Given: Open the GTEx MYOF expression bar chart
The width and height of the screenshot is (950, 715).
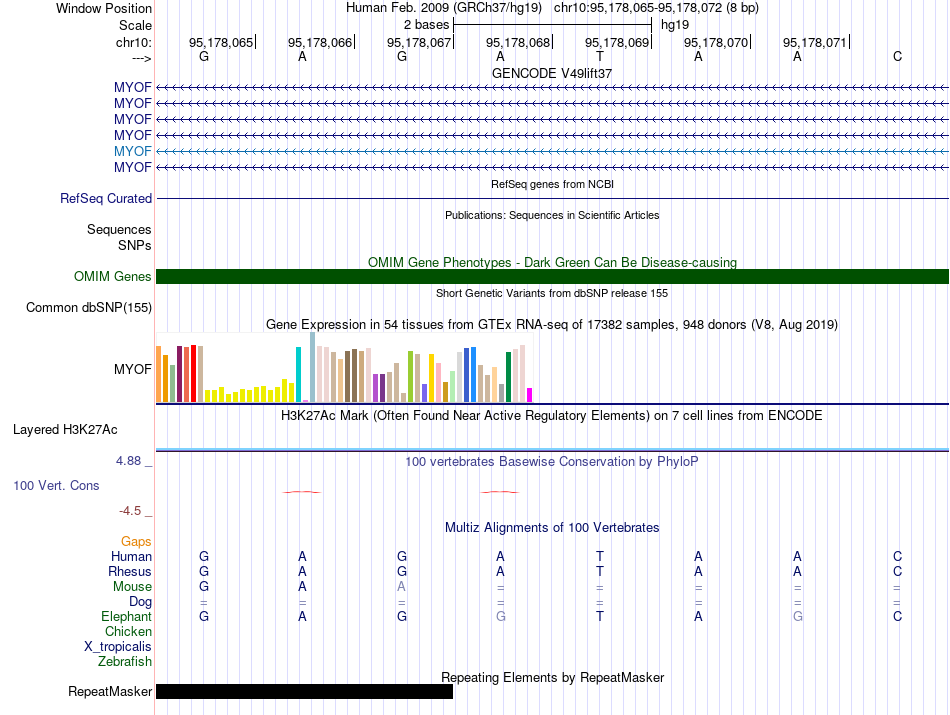Looking at the screenshot, I should point(344,368).
